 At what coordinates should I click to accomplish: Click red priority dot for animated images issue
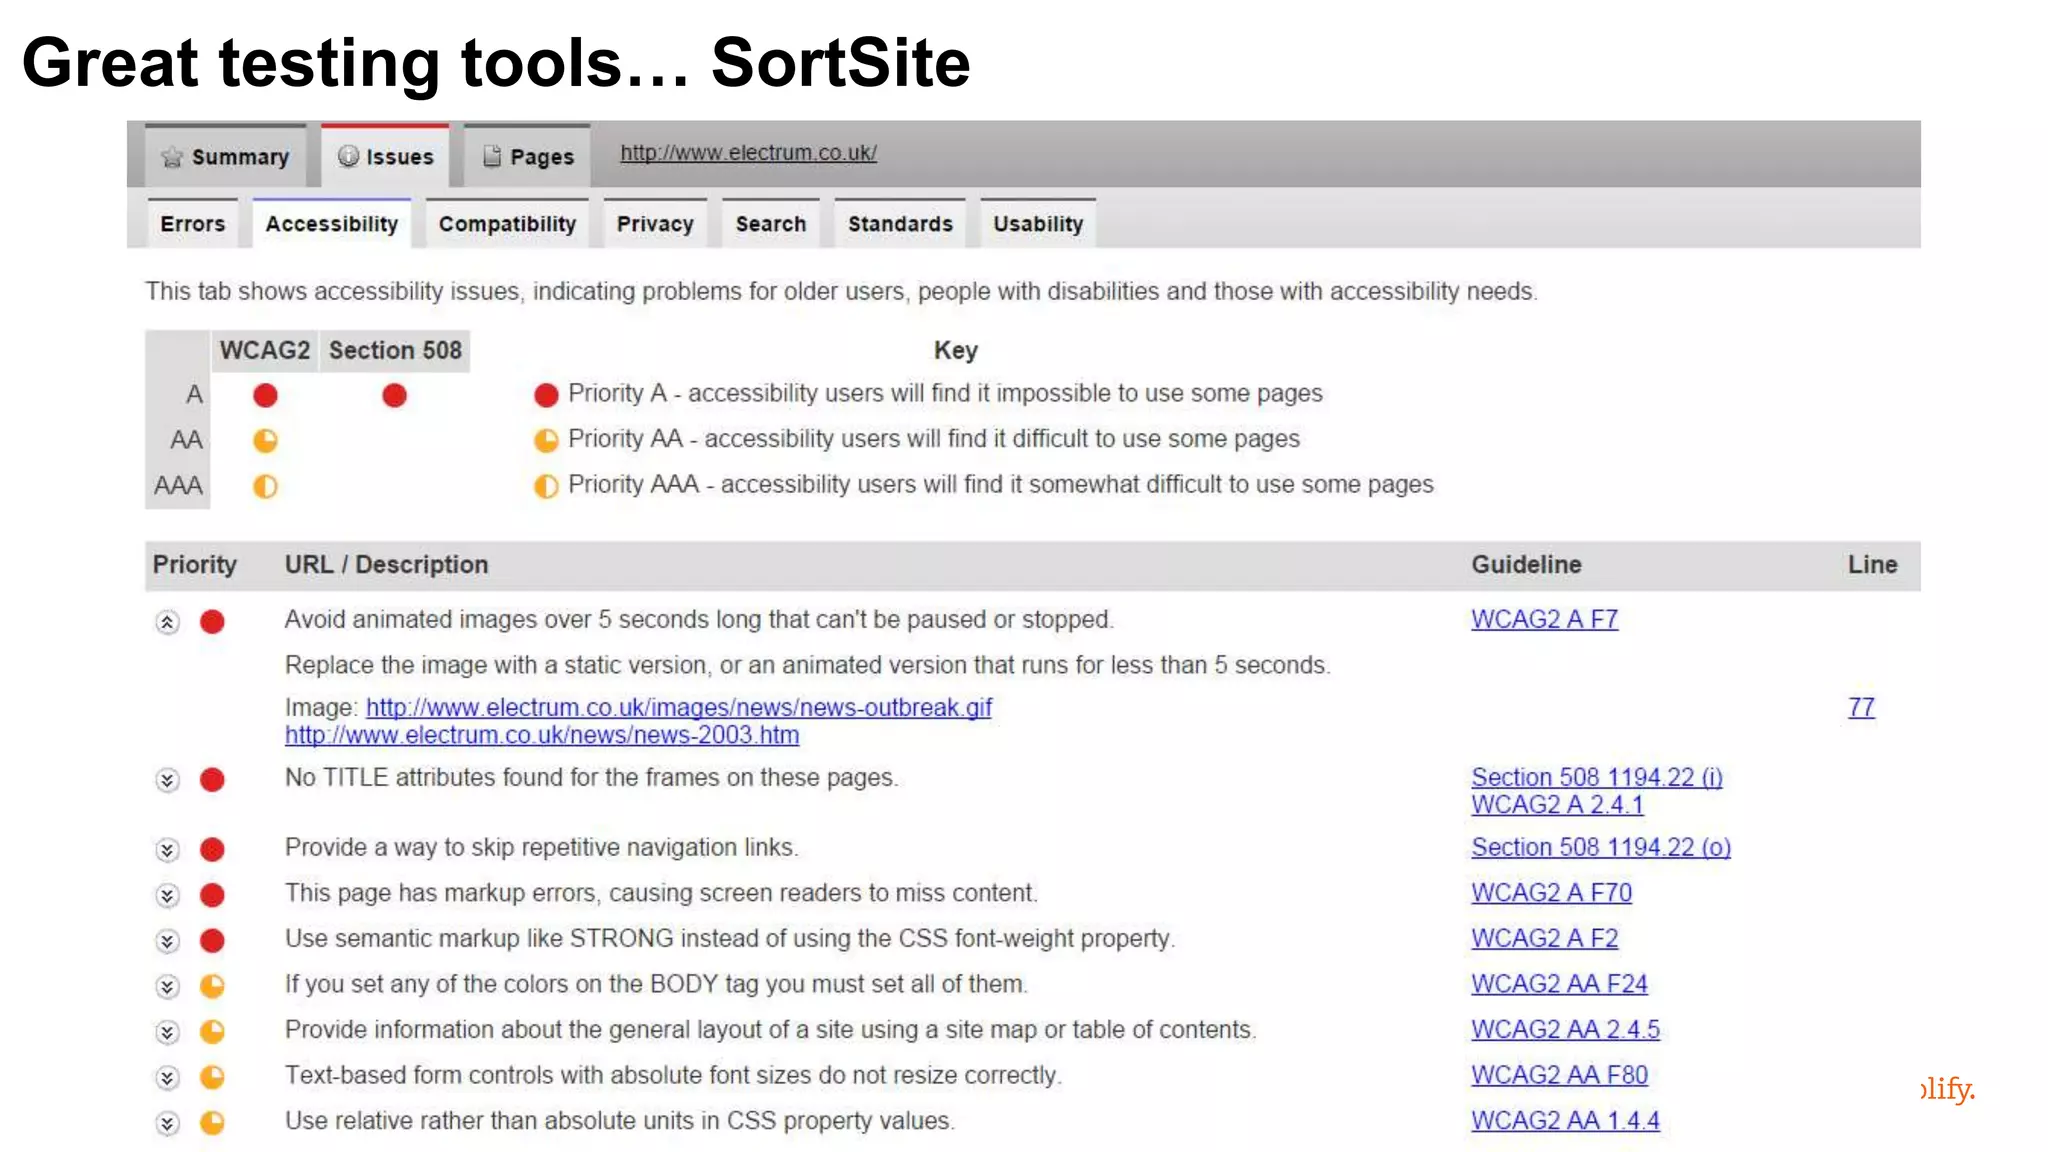(x=212, y=622)
